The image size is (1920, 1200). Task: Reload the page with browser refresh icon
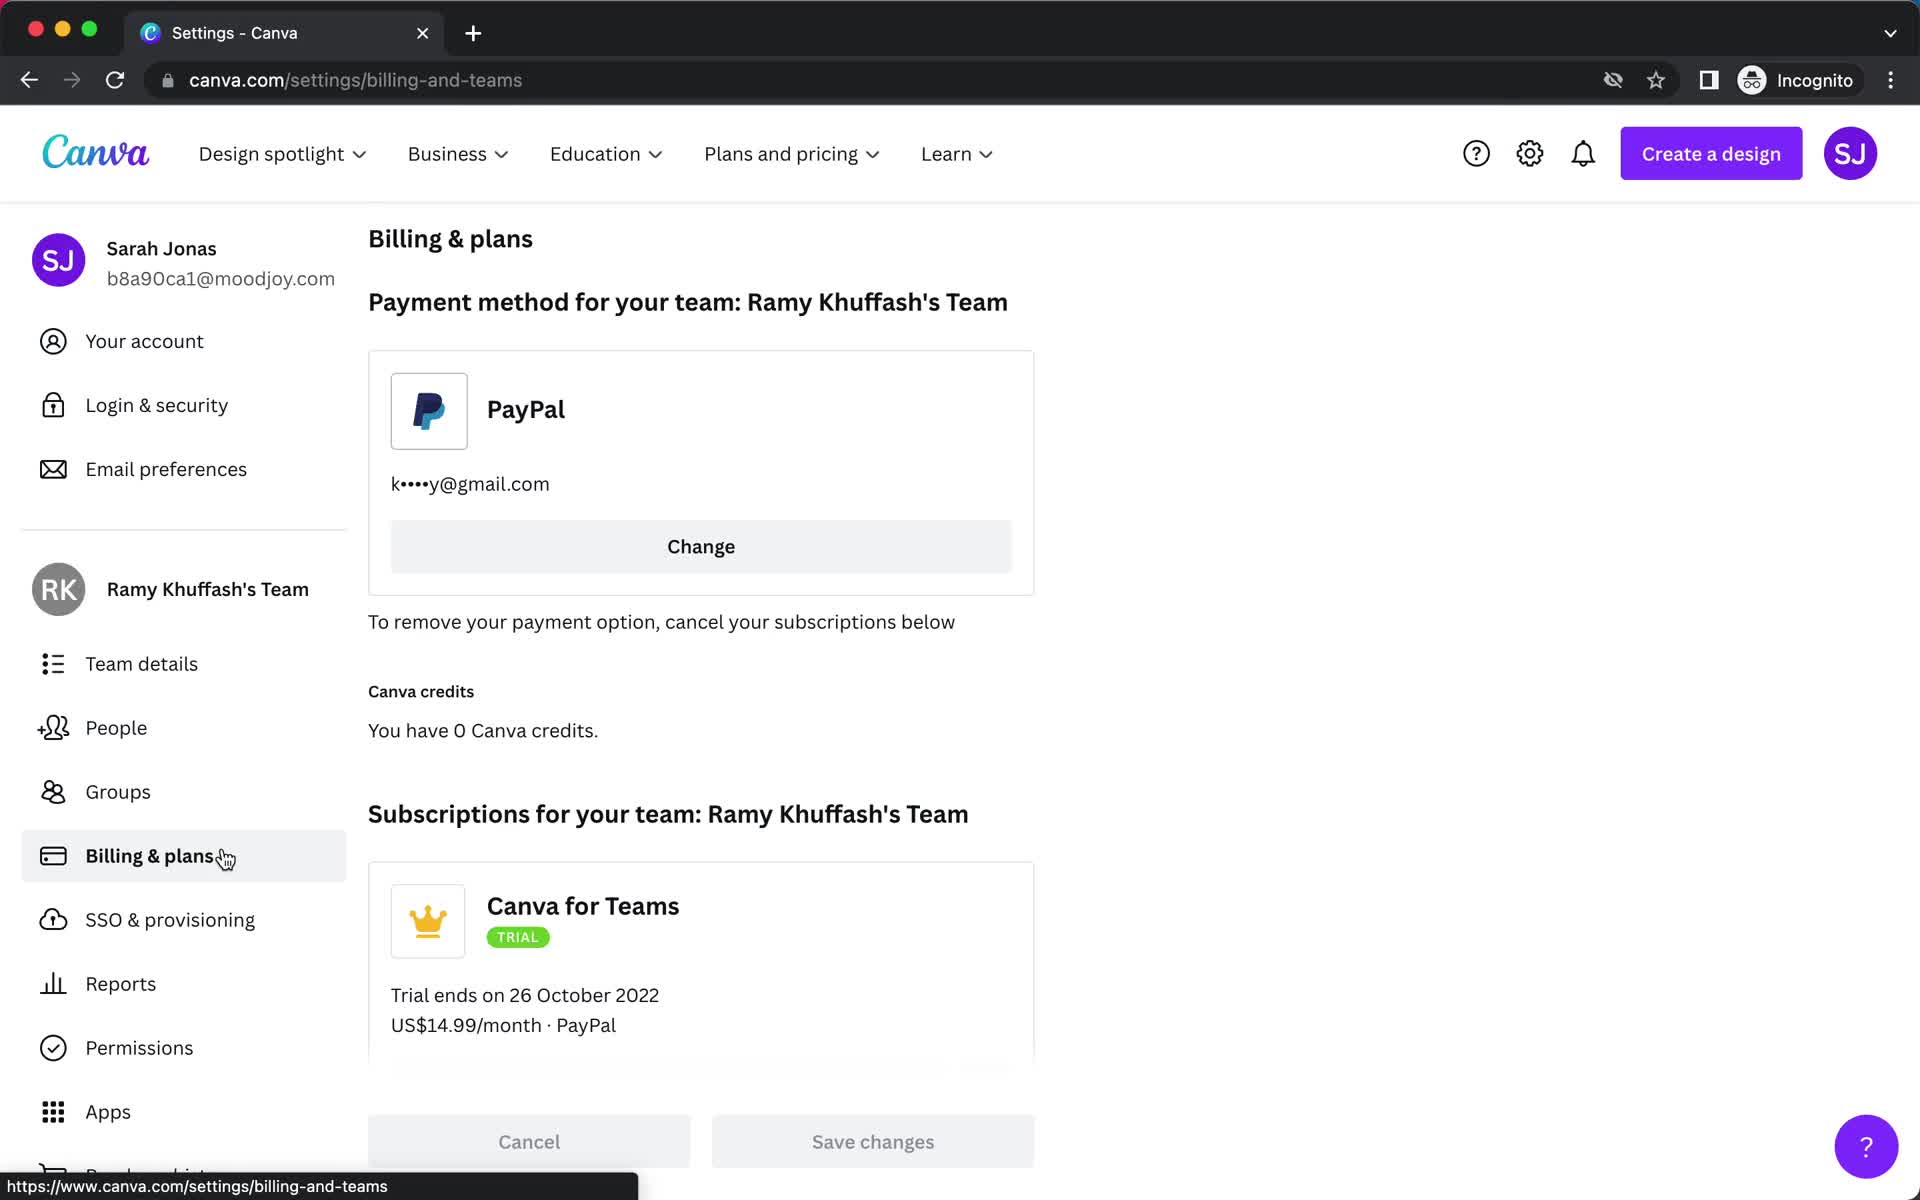coord(115,80)
